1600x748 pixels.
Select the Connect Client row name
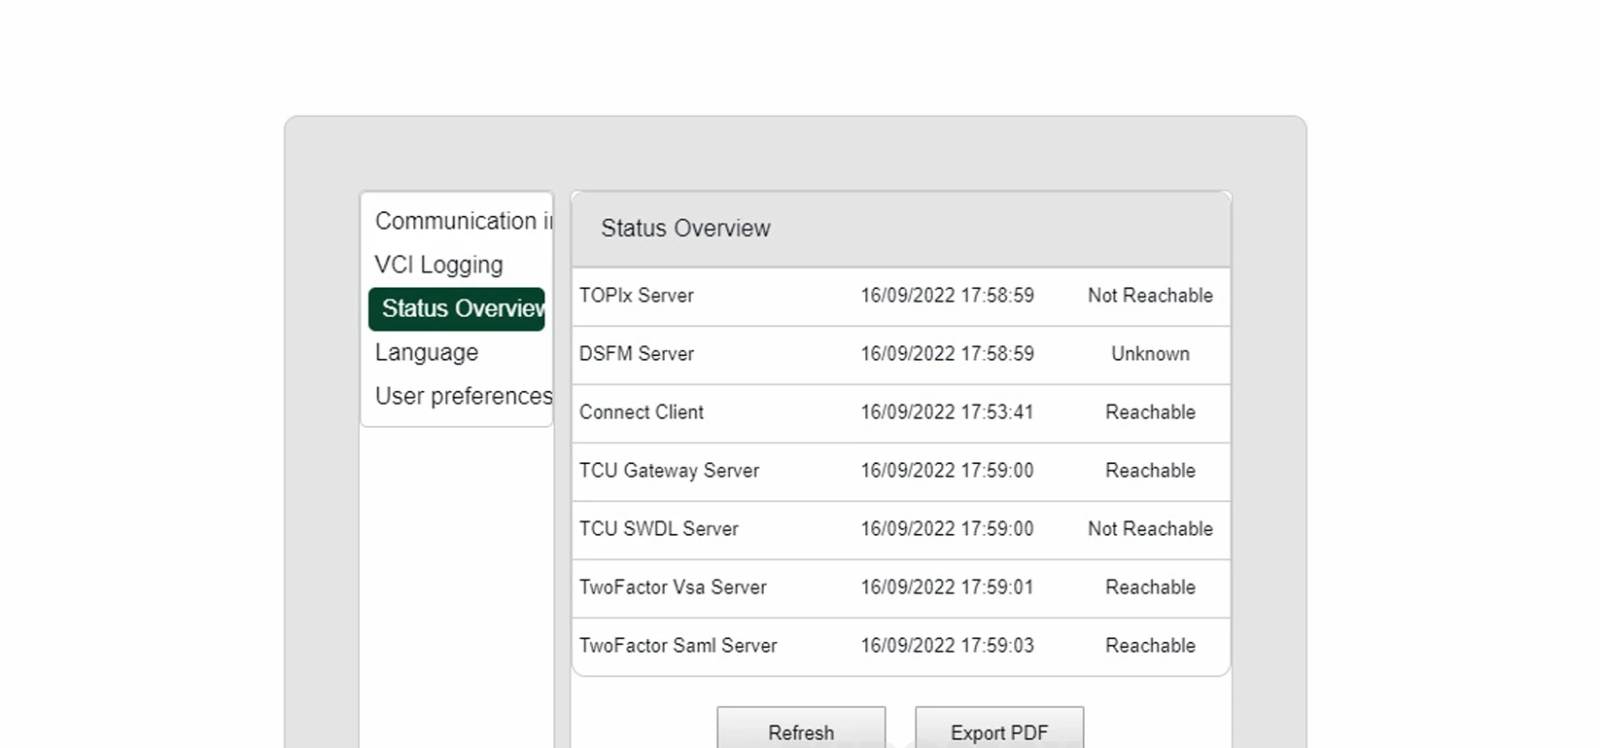coord(641,412)
